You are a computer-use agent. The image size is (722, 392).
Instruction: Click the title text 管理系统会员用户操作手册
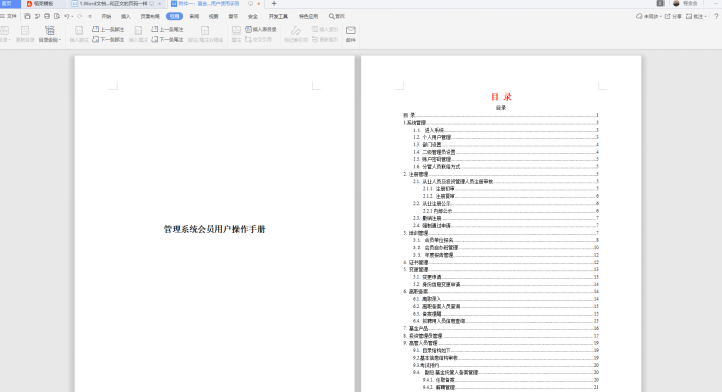[x=215, y=229]
